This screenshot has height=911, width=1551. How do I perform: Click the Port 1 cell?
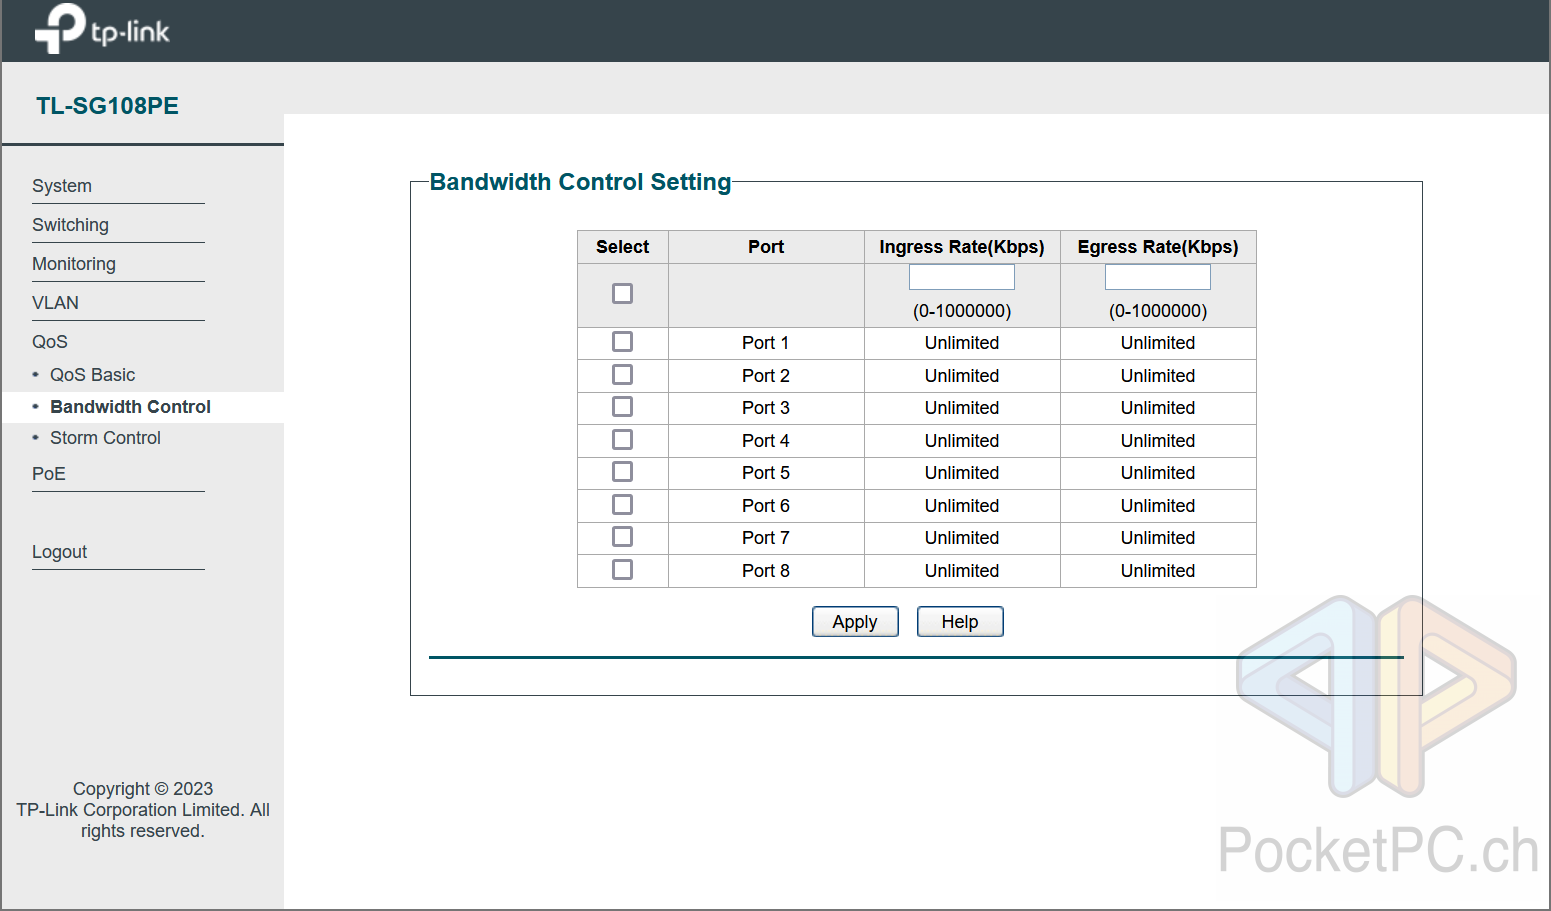coord(766,343)
